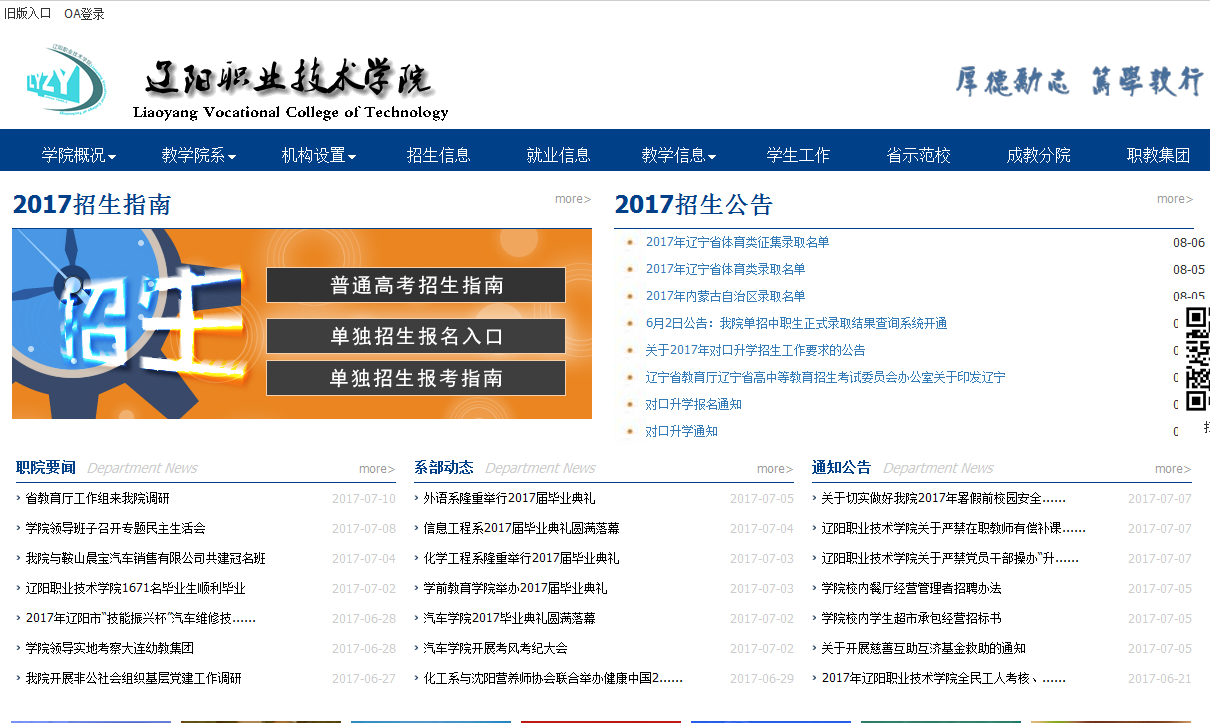The image size is (1210, 723).
Task: Open 2017年辽宁省体育类征集录取名单 announcement
Action: coord(737,242)
